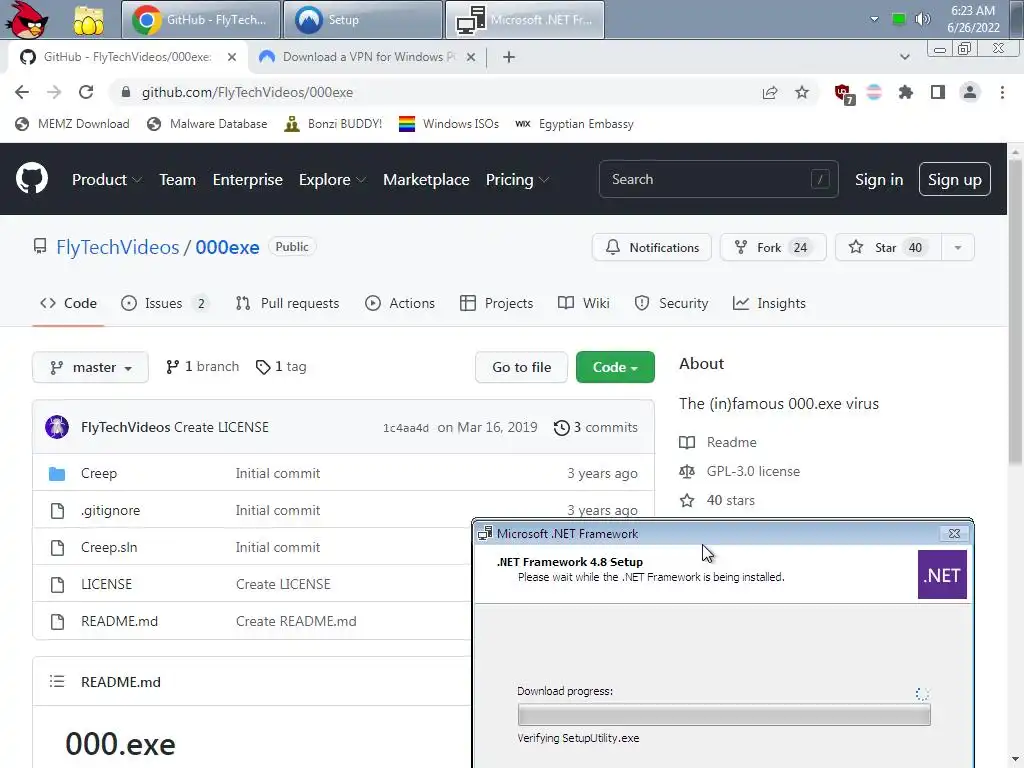Reload the current page
This screenshot has height=768, width=1024.
click(x=86, y=92)
